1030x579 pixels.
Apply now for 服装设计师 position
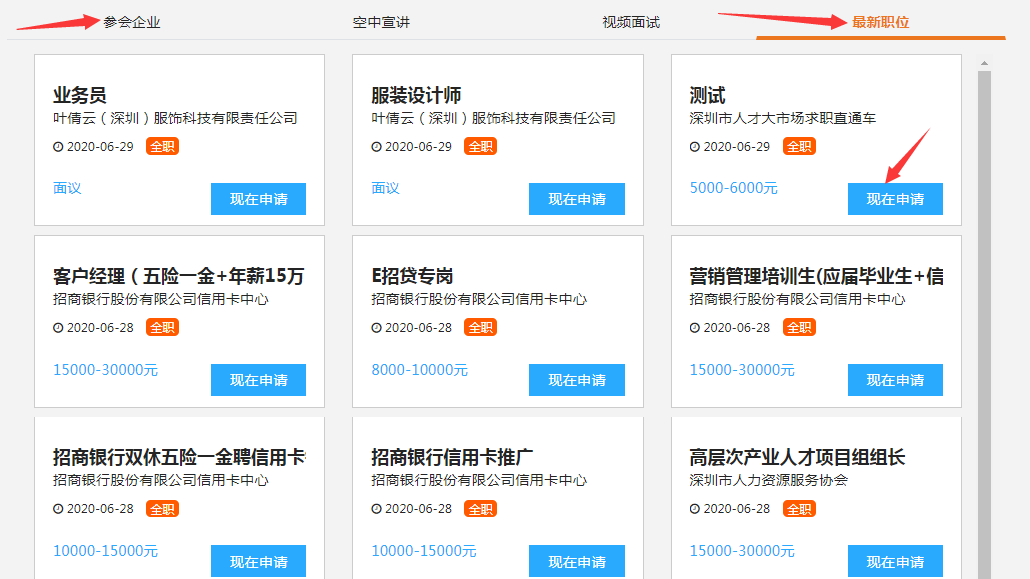click(x=577, y=199)
